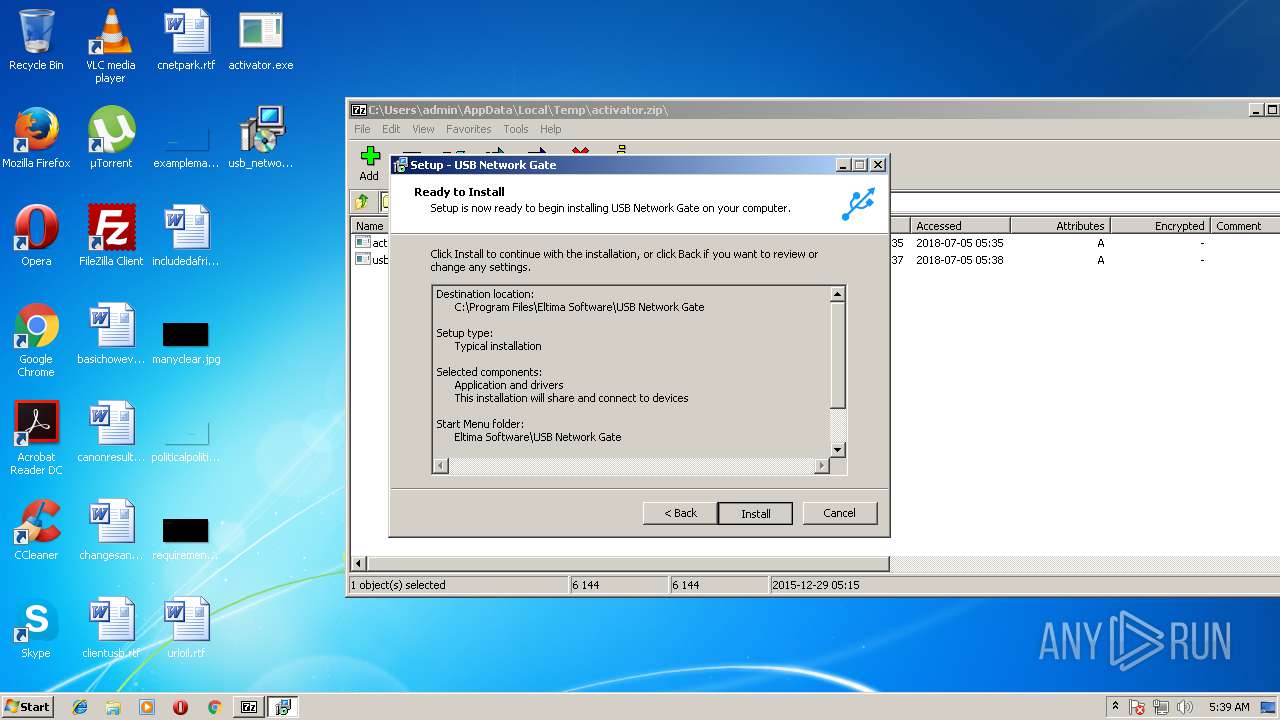Select activator.exe on the desktop
Viewport: 1280px width, 720px height.
pos(261,41)
